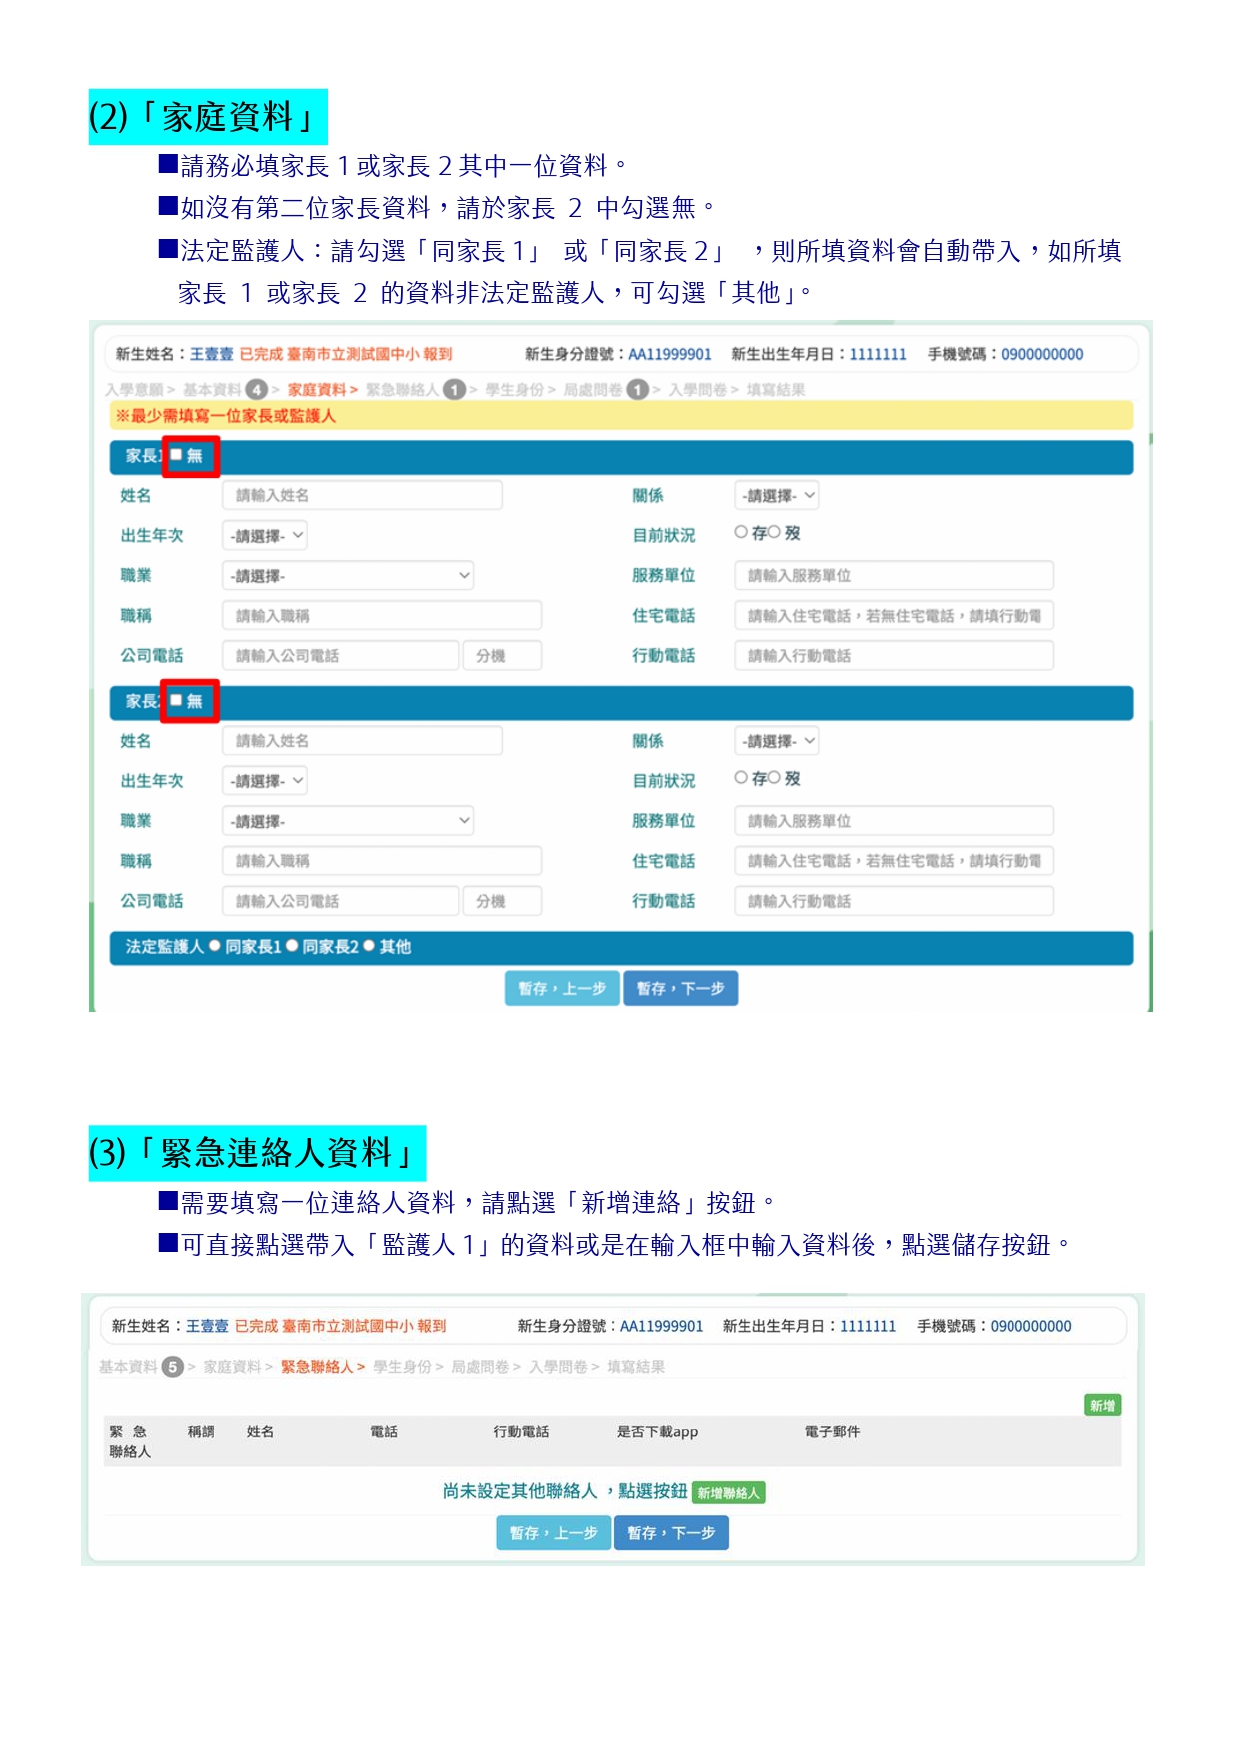Screen dimensions: 1241x1755
Task: Focus the 家長1 姓名 input field
Action: coord(362,495)
